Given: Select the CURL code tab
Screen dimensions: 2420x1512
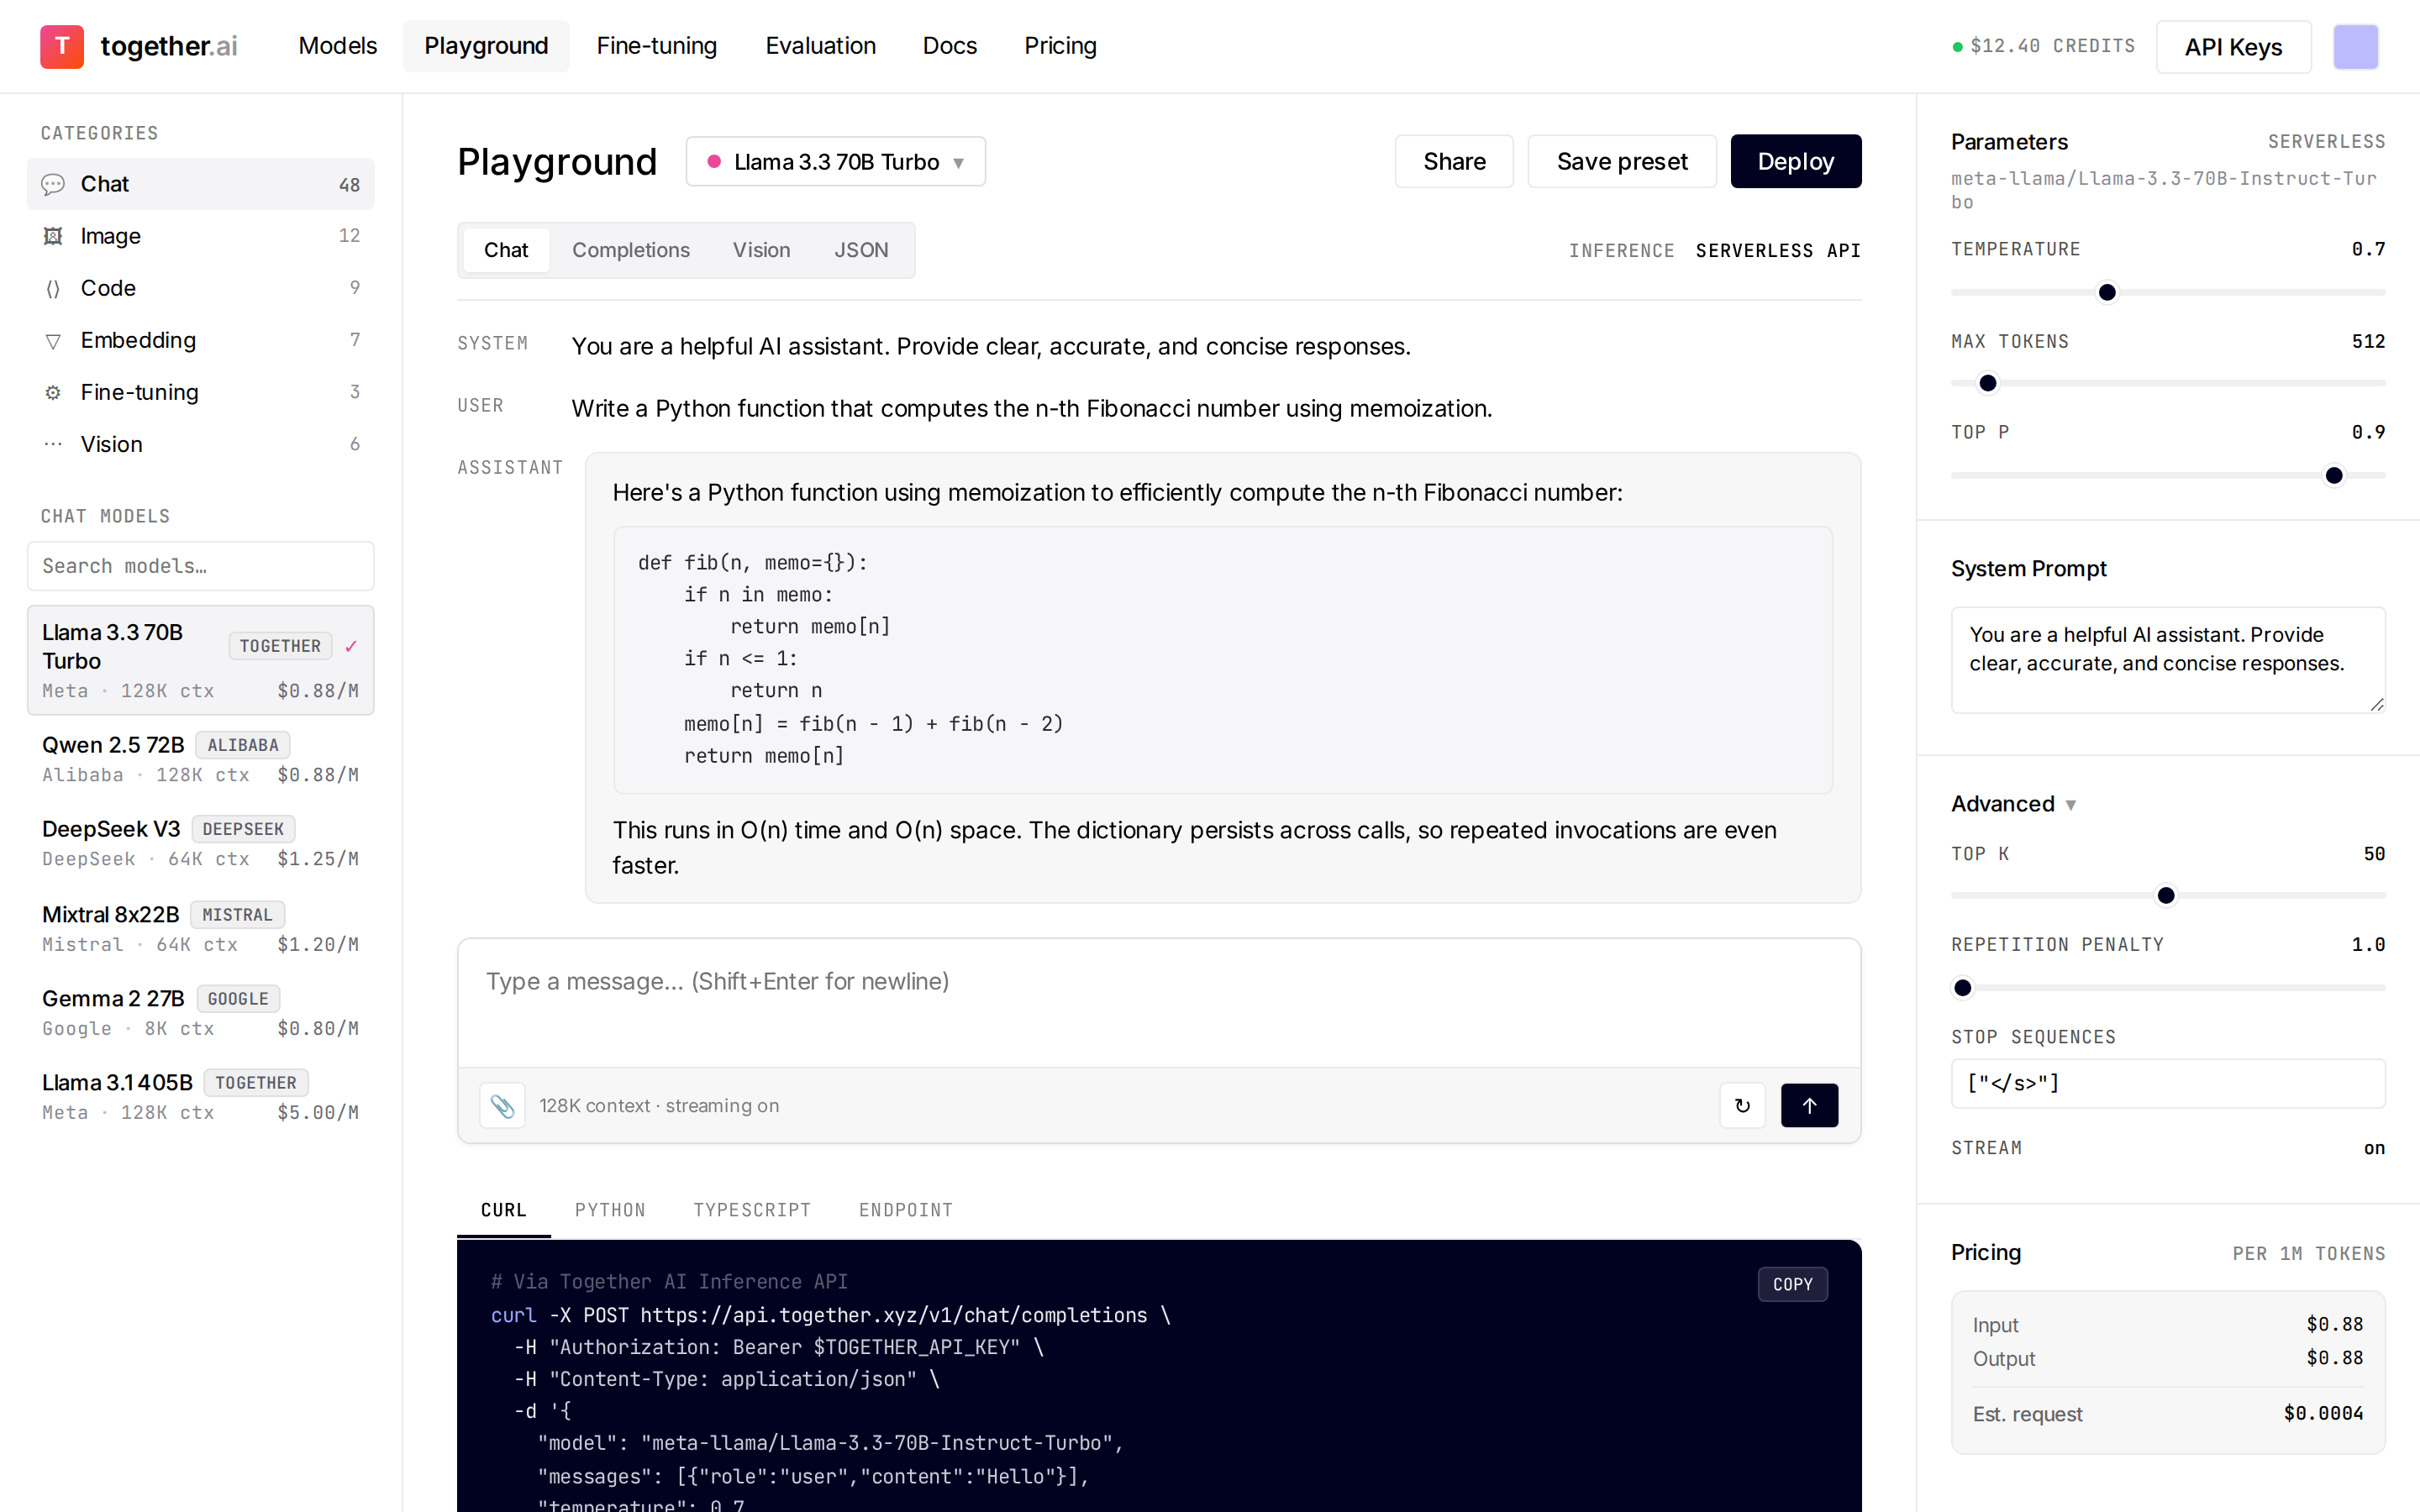Looking at the screenshot, I should [503, 1210].
